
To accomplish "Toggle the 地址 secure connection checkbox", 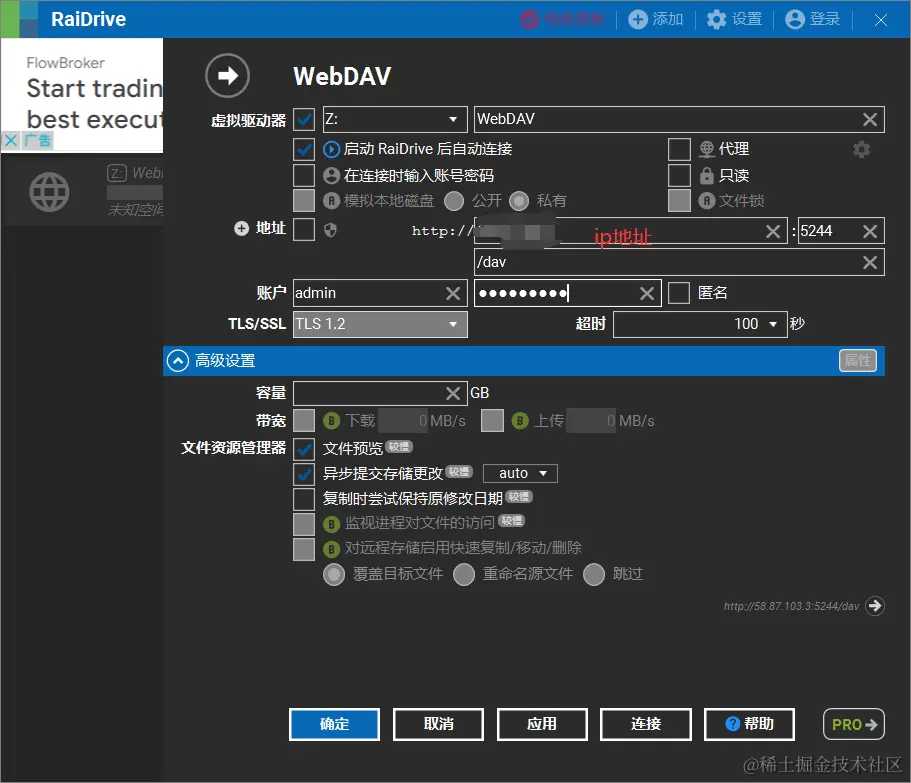I will tap(304, 229).
